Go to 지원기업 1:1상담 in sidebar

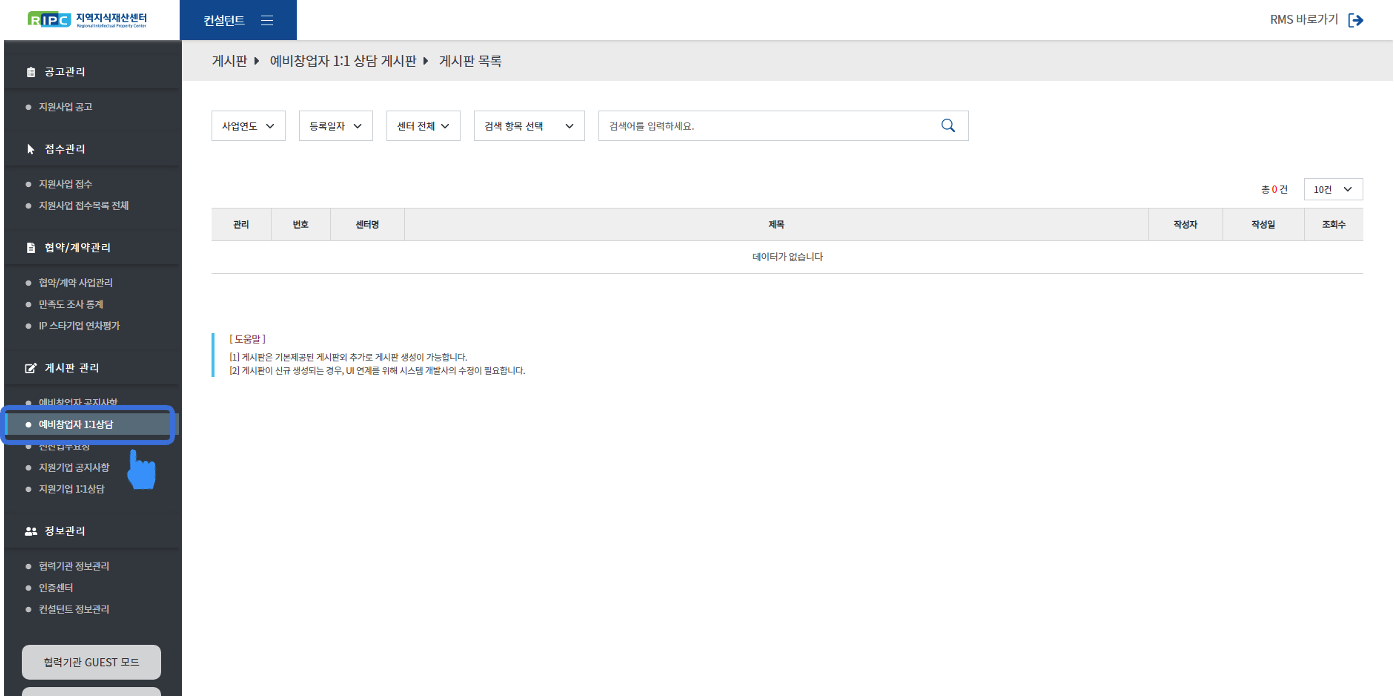point(71,489)
